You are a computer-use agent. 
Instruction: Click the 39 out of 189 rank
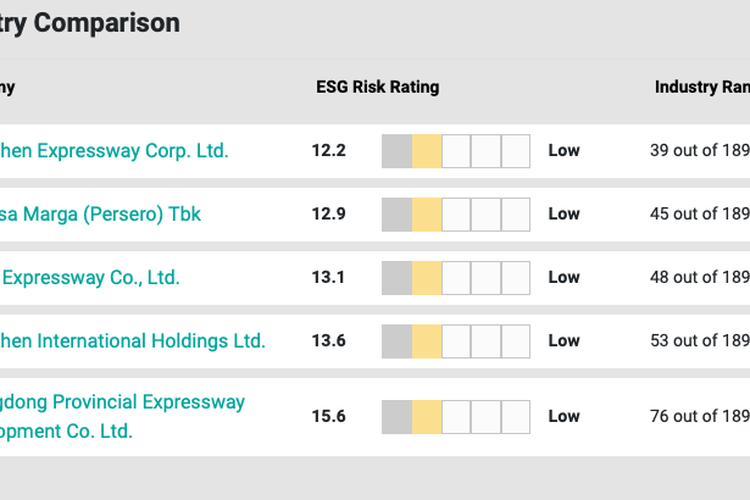pyautogui.click(x=699, y=151)
